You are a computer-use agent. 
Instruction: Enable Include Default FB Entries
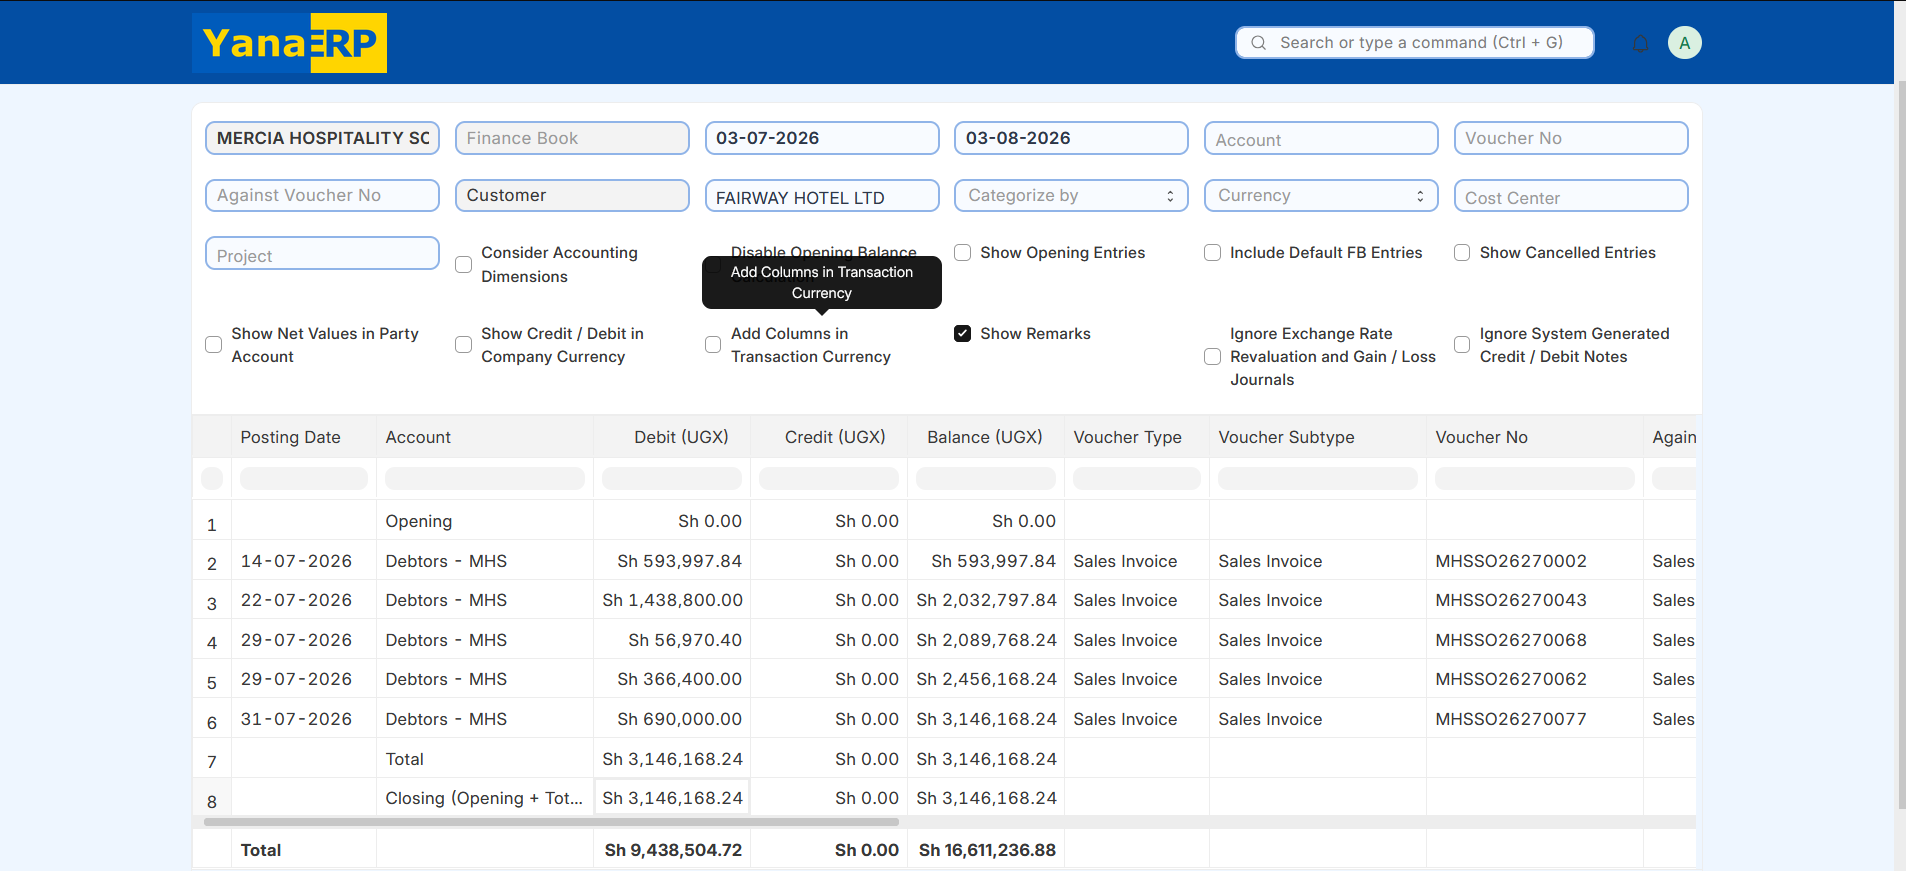[x=1212, y=253]
